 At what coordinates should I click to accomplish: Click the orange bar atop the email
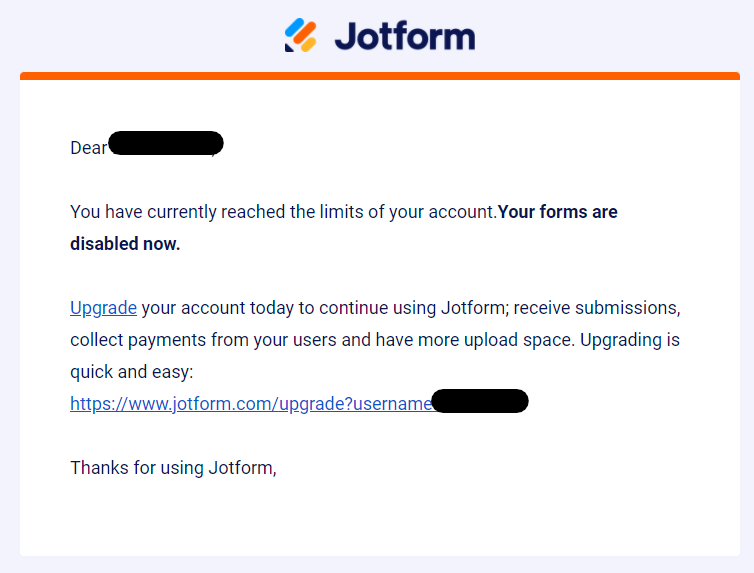pos(380,76)
